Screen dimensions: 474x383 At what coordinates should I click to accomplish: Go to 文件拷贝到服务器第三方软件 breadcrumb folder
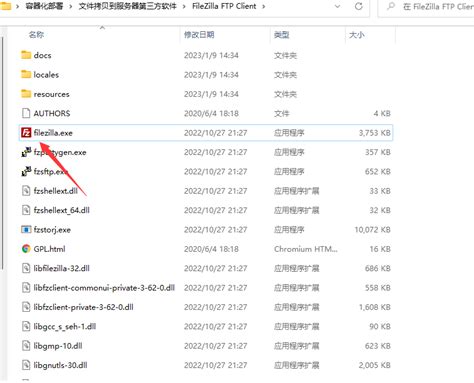(x=127, y=6)
